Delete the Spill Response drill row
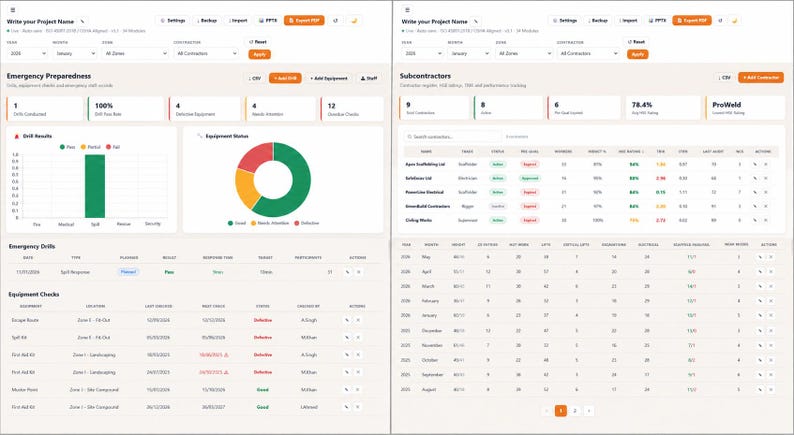This screenshot has height=435, width=794. pyautogui.click(x=359, y=272)
